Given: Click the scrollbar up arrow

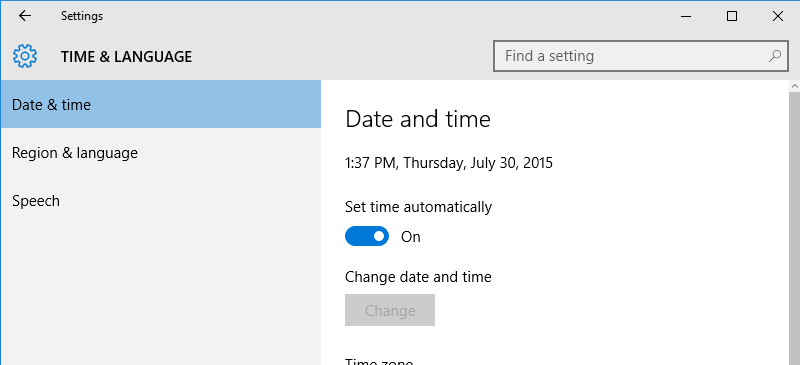Looking at the screenshot, I should [794, 85].
